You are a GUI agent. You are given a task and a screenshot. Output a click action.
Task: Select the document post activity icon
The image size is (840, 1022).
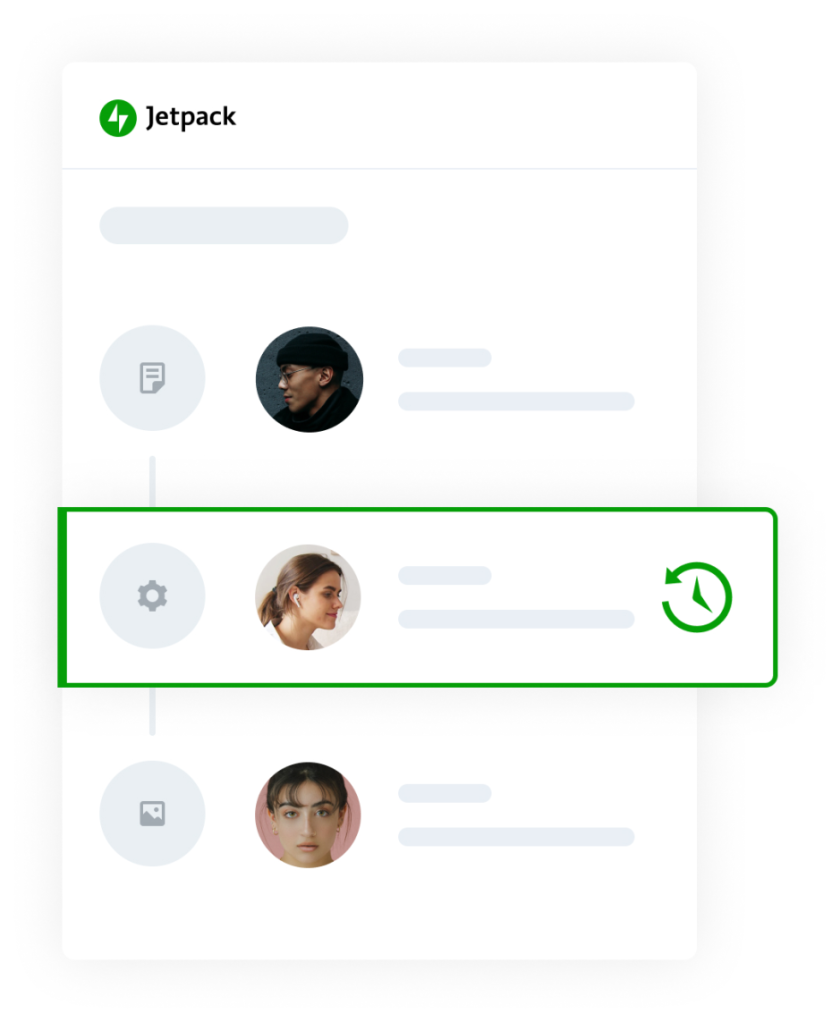[152, 378]
